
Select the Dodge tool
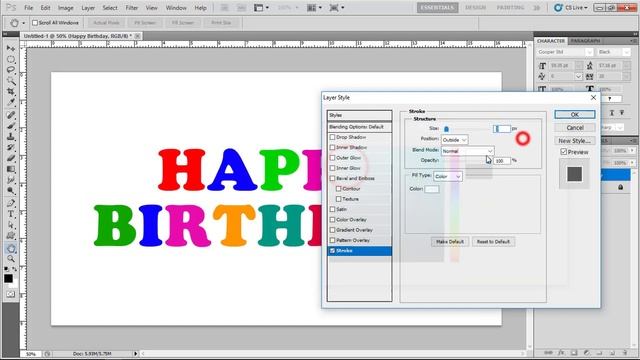11,191
